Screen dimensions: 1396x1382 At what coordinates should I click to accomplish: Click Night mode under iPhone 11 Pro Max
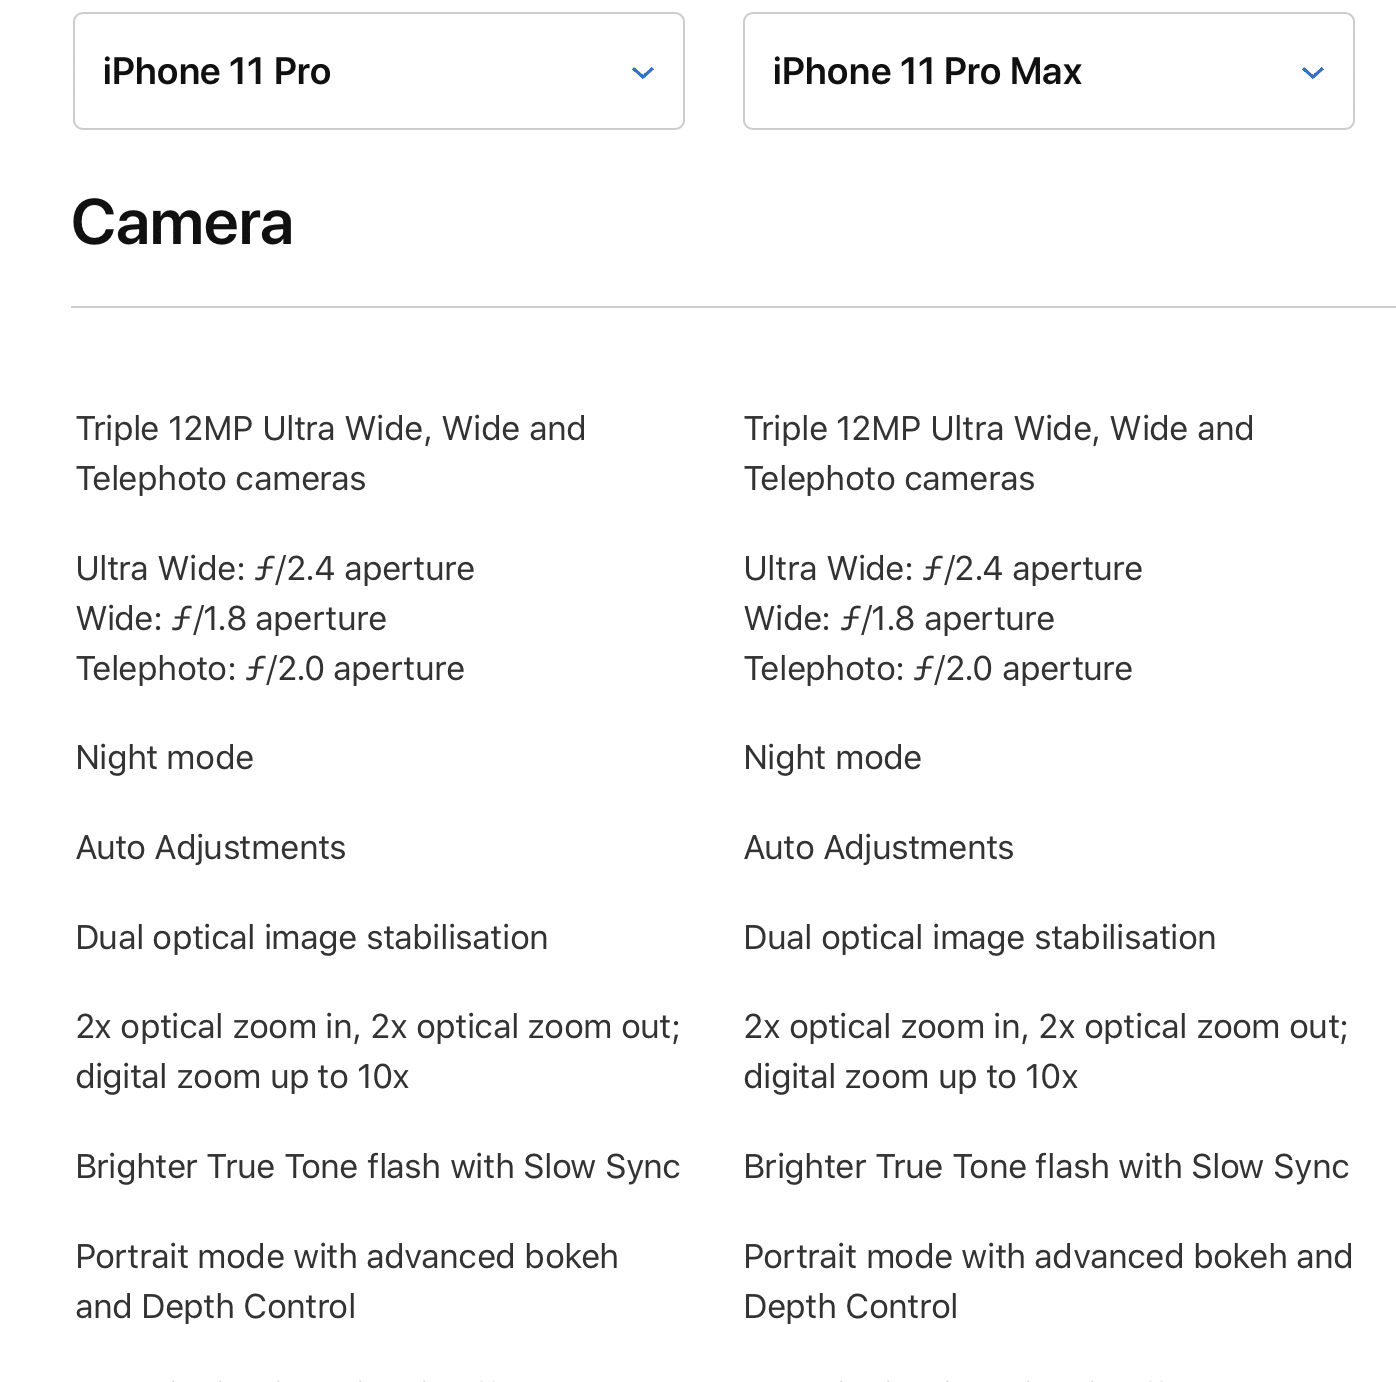(x=833, y=758)
